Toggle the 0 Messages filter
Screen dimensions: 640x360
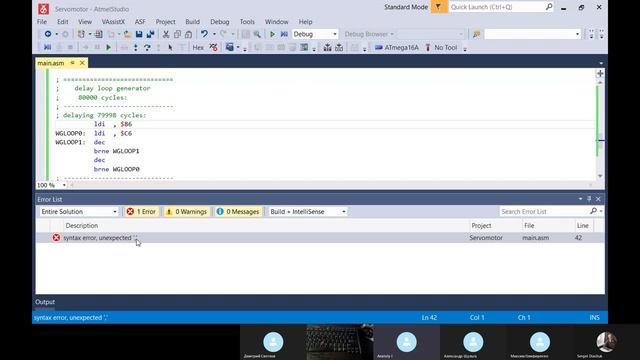click(238, 211)
